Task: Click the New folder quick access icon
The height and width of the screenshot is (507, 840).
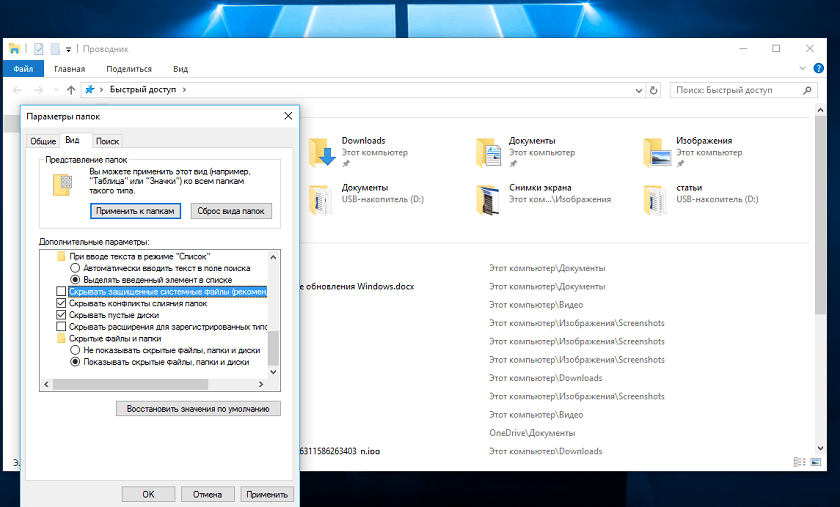Action: [x=55, y=49]
